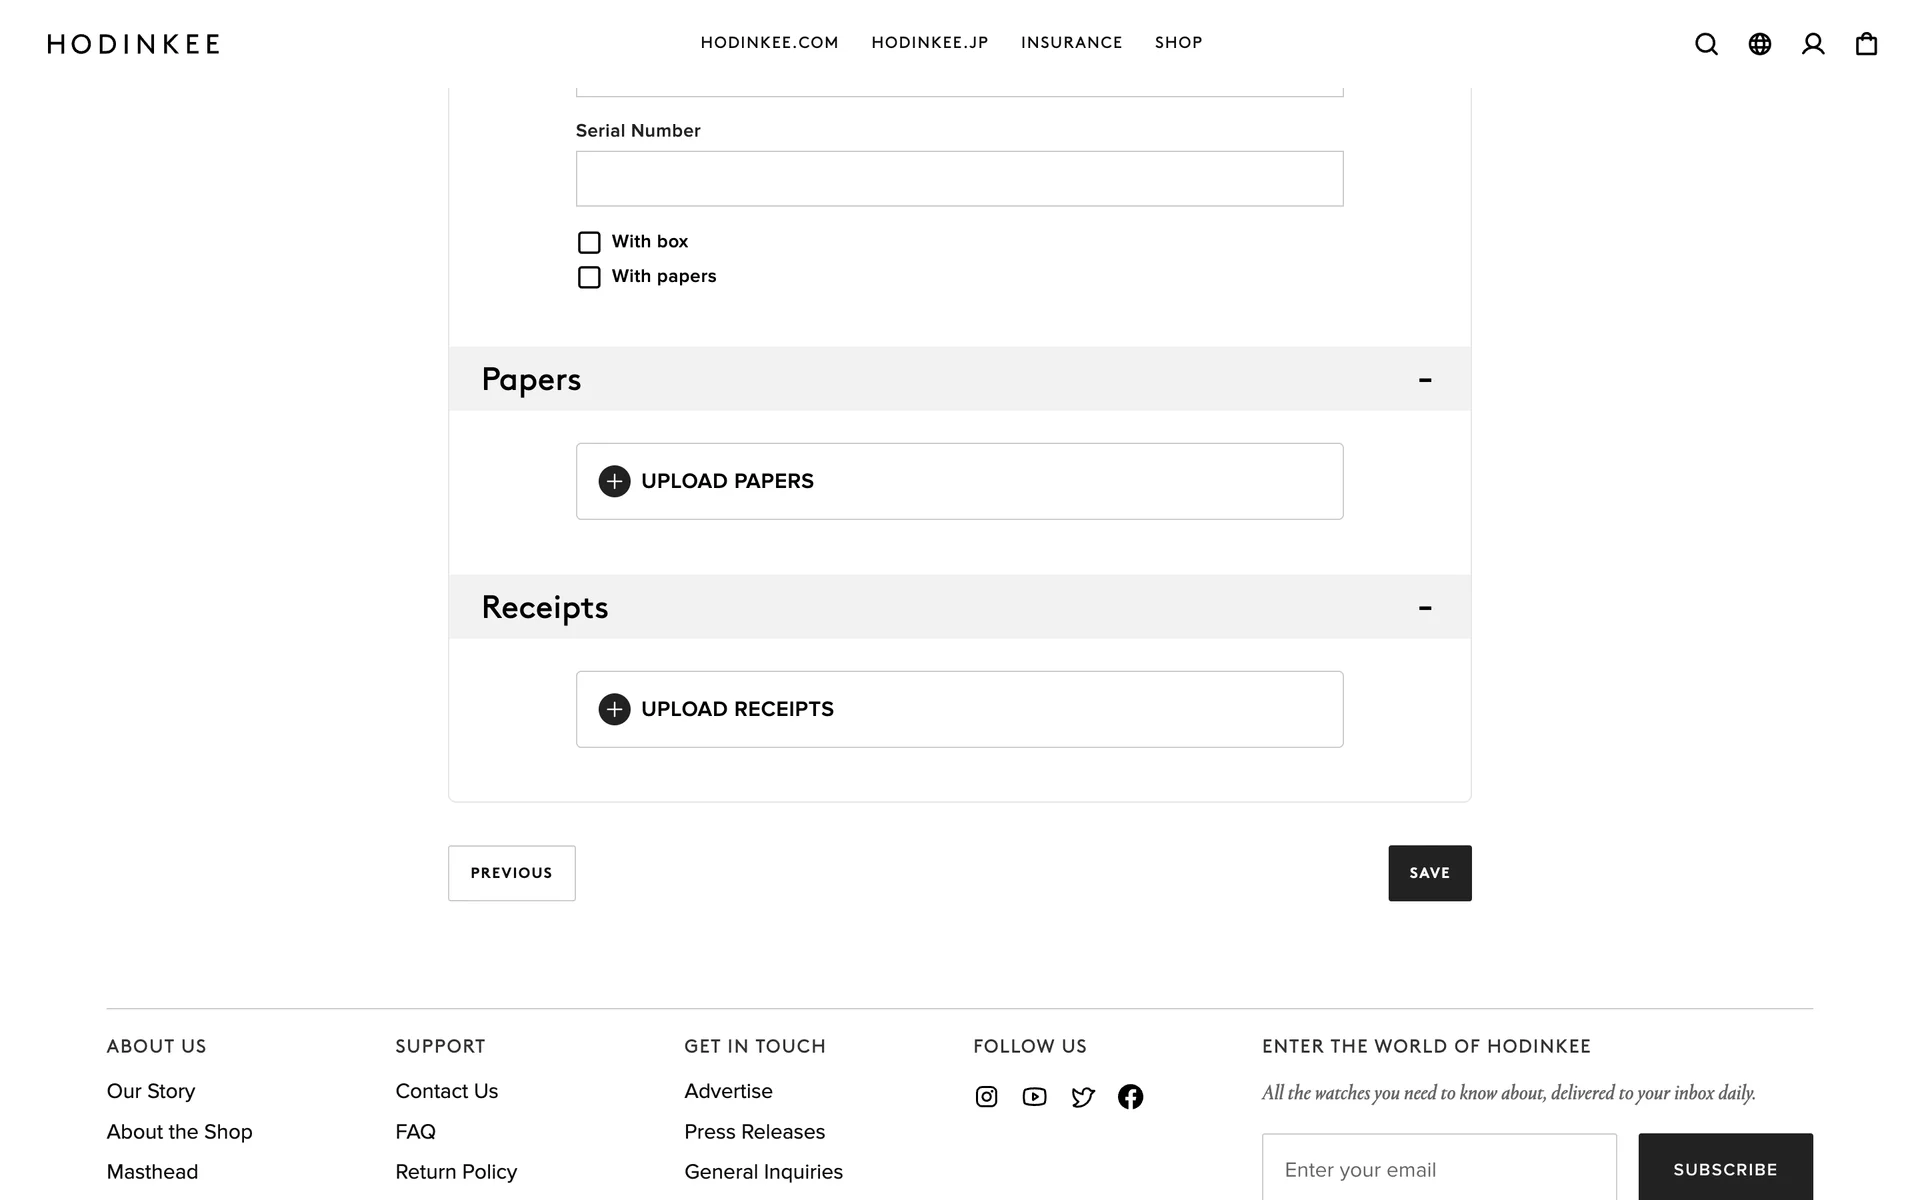The width and height of the screenshot is (1920, 1200).
Task: Open the INSURANCE nav item
Action: coord(1071,43)
